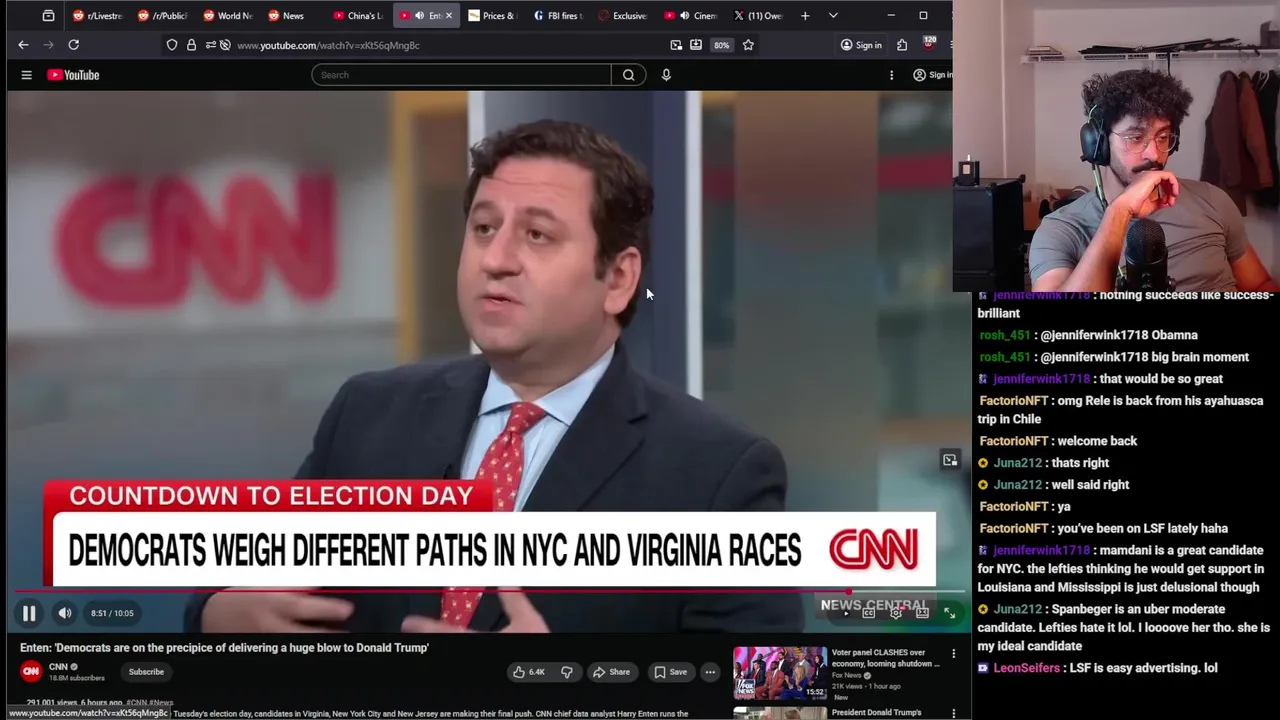
Task: Open Firefox View icon left of tabs
Action: pyautogui.click(x=48, y=16)
